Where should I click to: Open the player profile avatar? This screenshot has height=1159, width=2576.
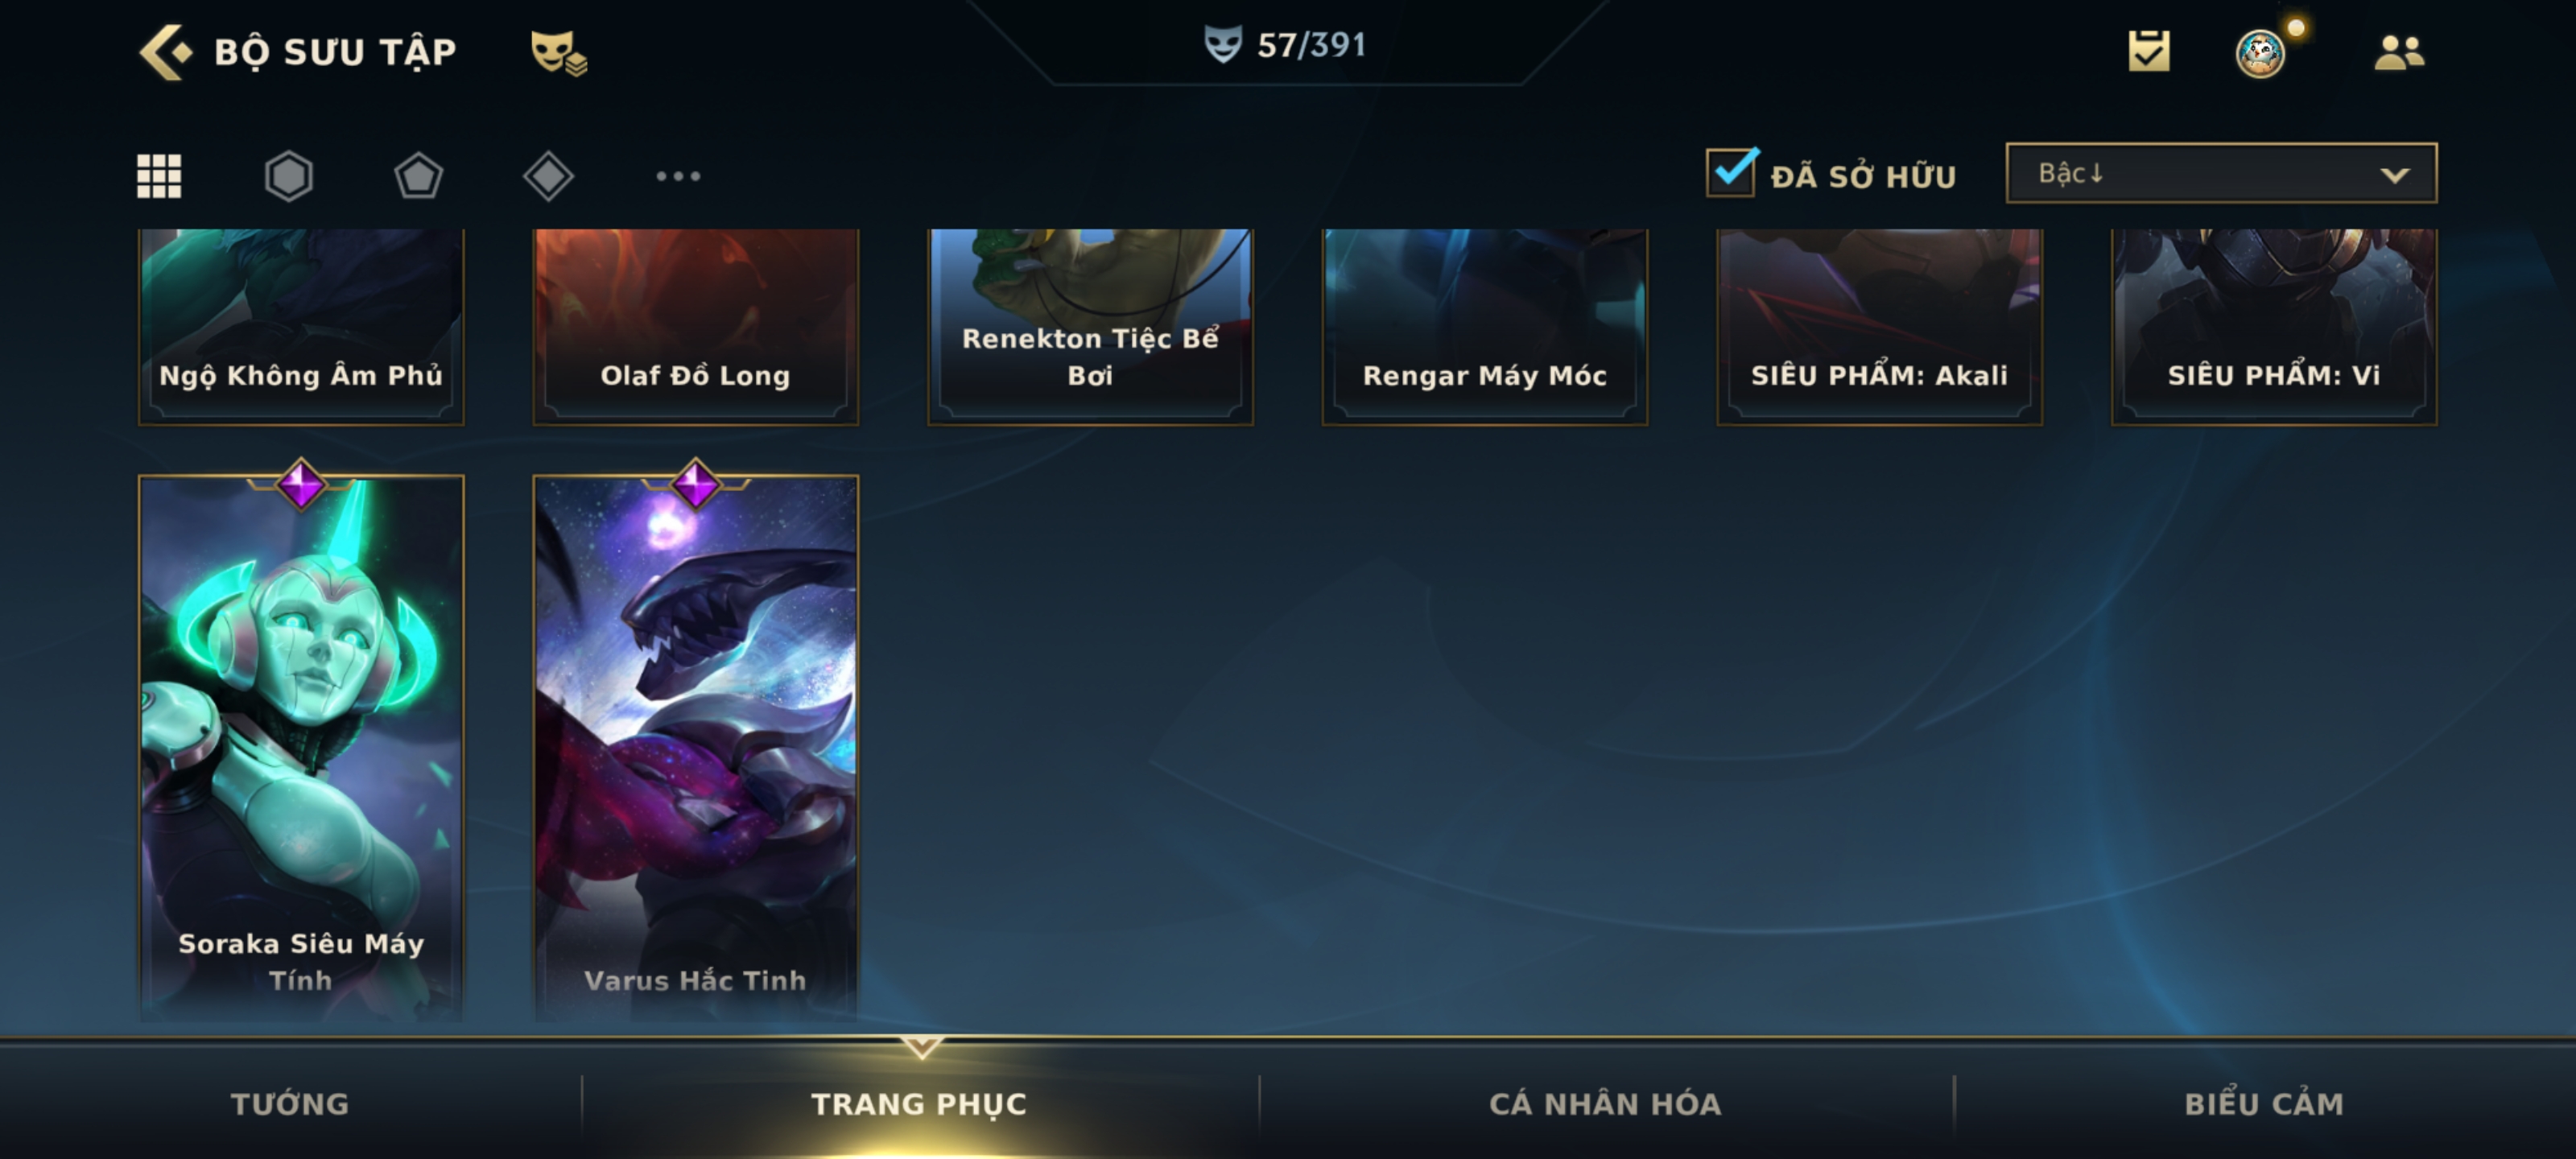(x=2260, y=53)
